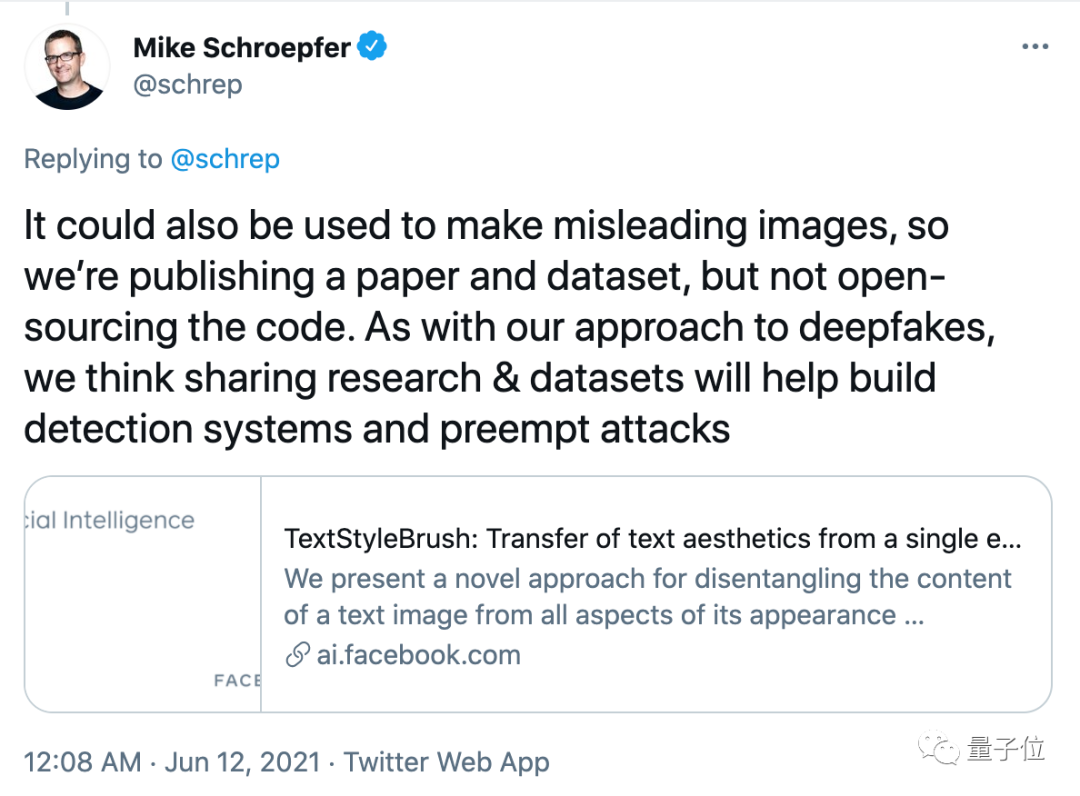Click the @schrep handle under the name
Image resolution: width=1080 pixels, height=796 pixels.
click(187, 85)
